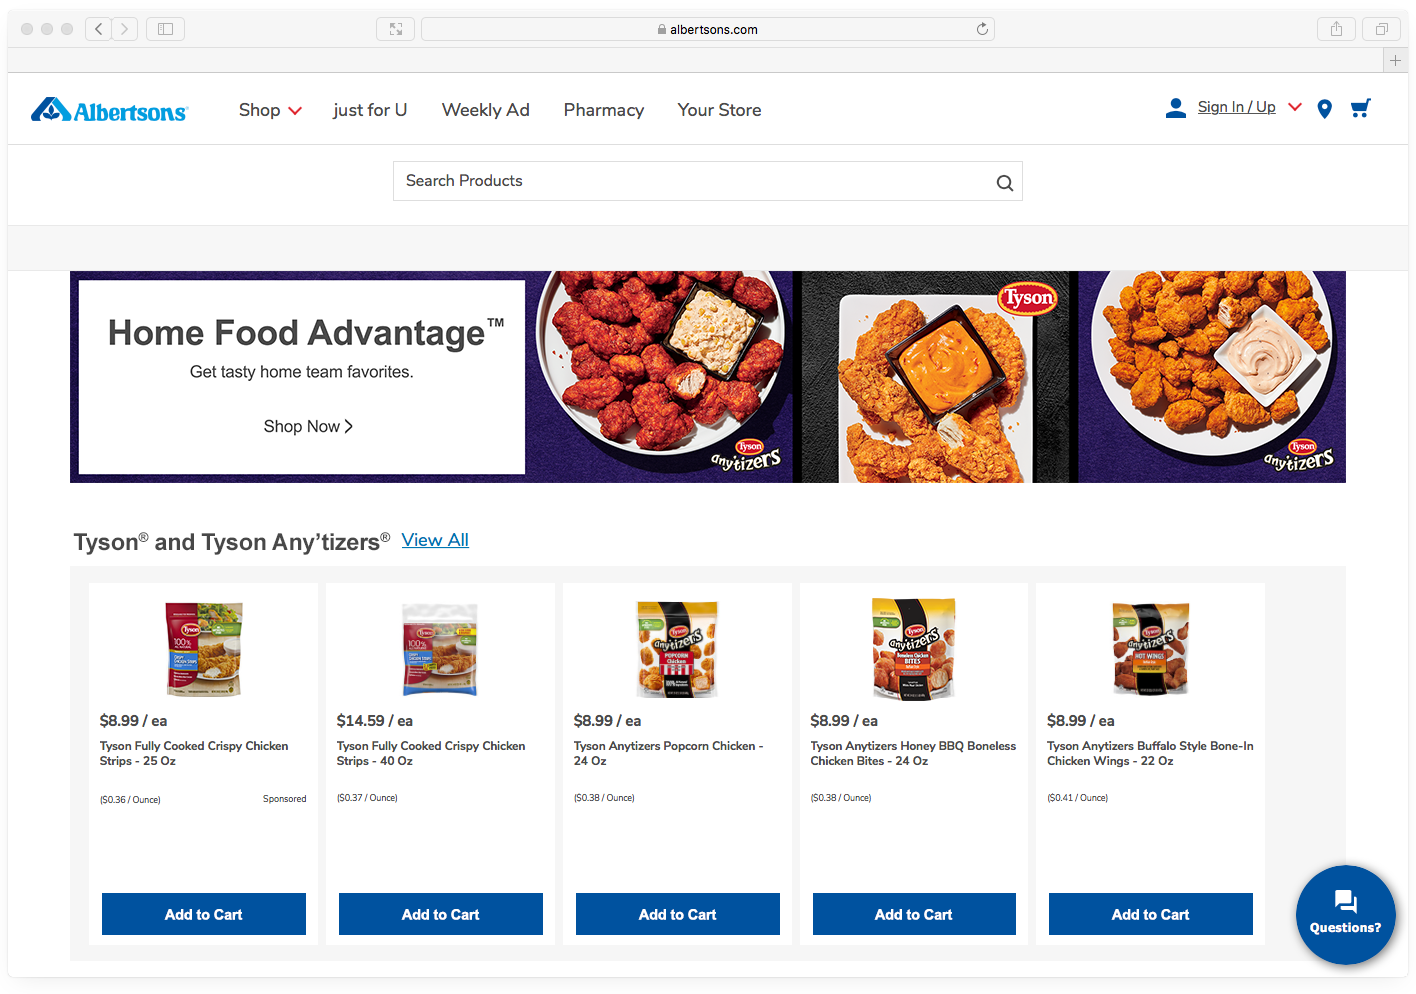Image resolution: width=1416 pixels, height=994 pixels.
Task: Open Anytizers Popcorn Chicken product image
Action: pyautogui.click(x=677, y=649)
